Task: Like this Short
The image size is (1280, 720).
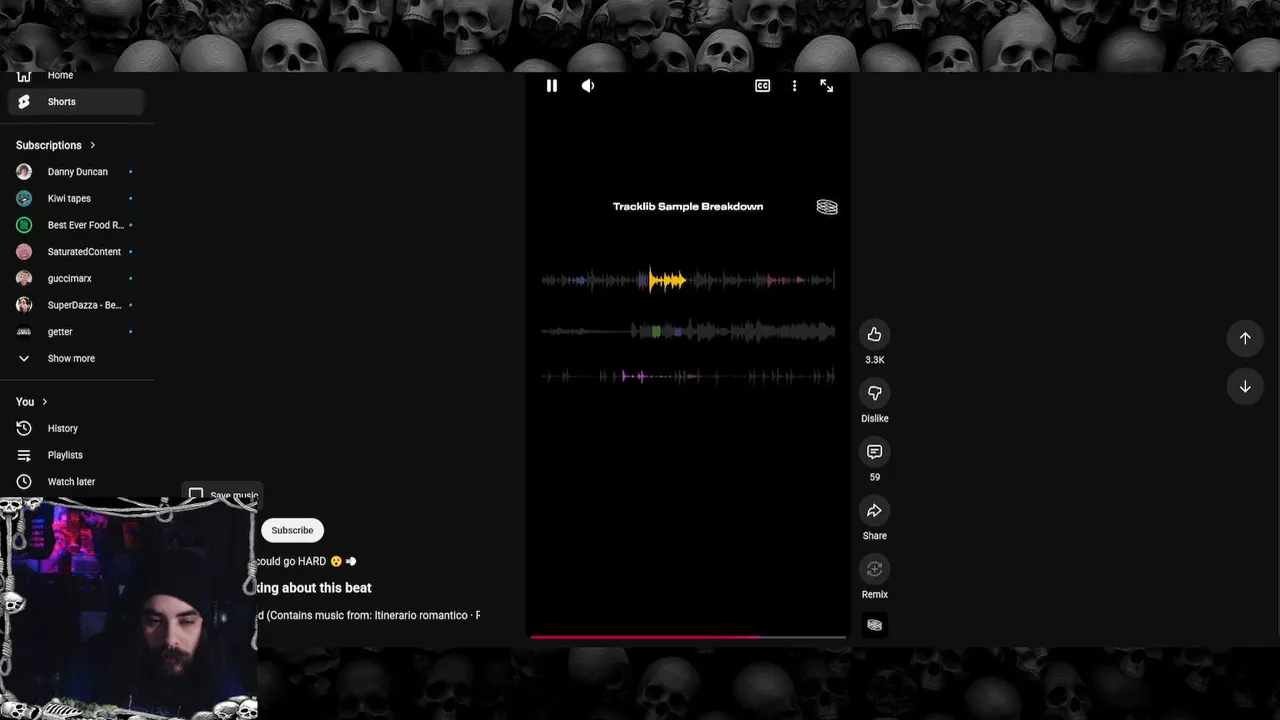Action: (874, 334)
